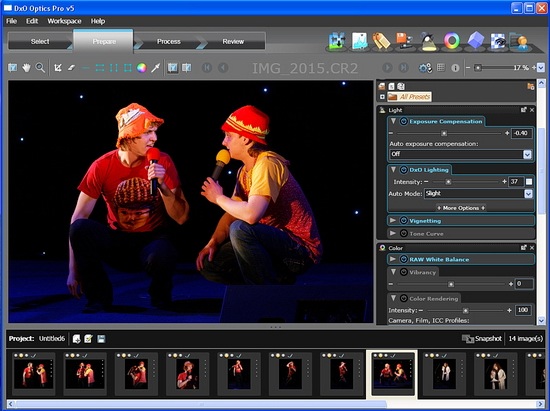The image size is (550, 411).
Task: Click More Options under DxO Lighting
Action: click(461, 208)
